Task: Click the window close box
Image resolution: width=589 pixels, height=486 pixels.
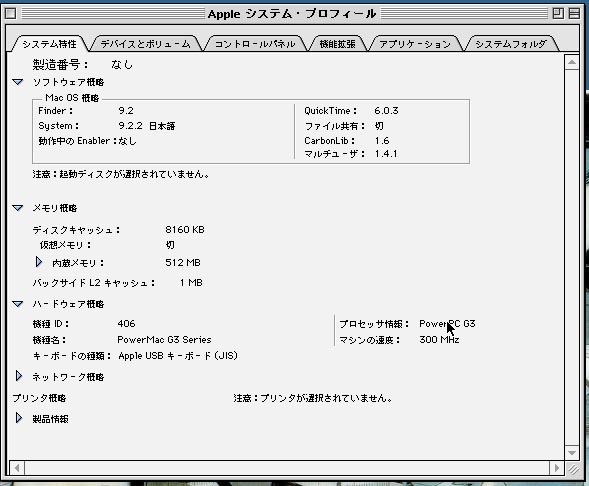Action: coord(11,14)
